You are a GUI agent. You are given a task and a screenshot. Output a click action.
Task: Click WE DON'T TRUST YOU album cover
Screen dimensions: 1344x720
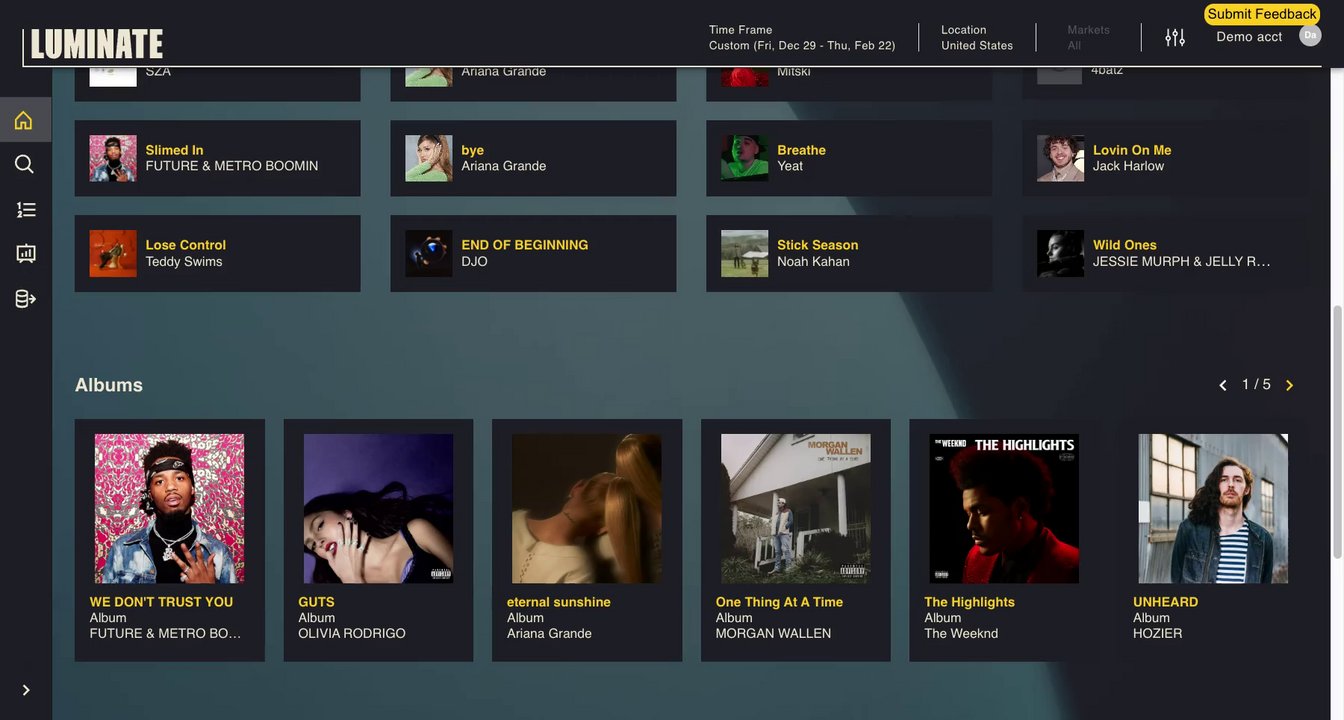pyautogui.click(x=169, y=508)
